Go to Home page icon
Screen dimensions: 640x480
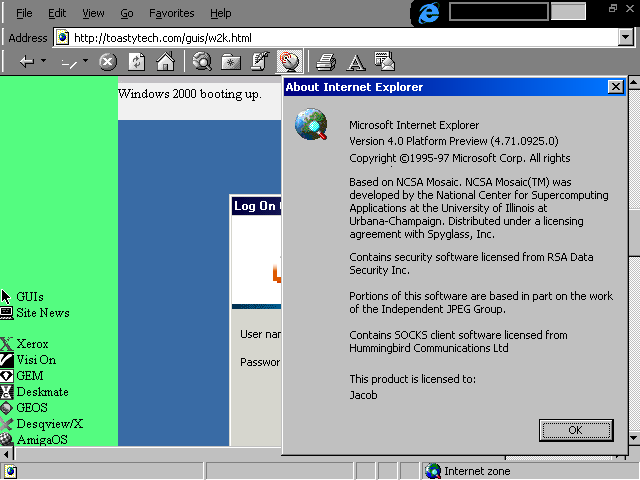[165, 62]
